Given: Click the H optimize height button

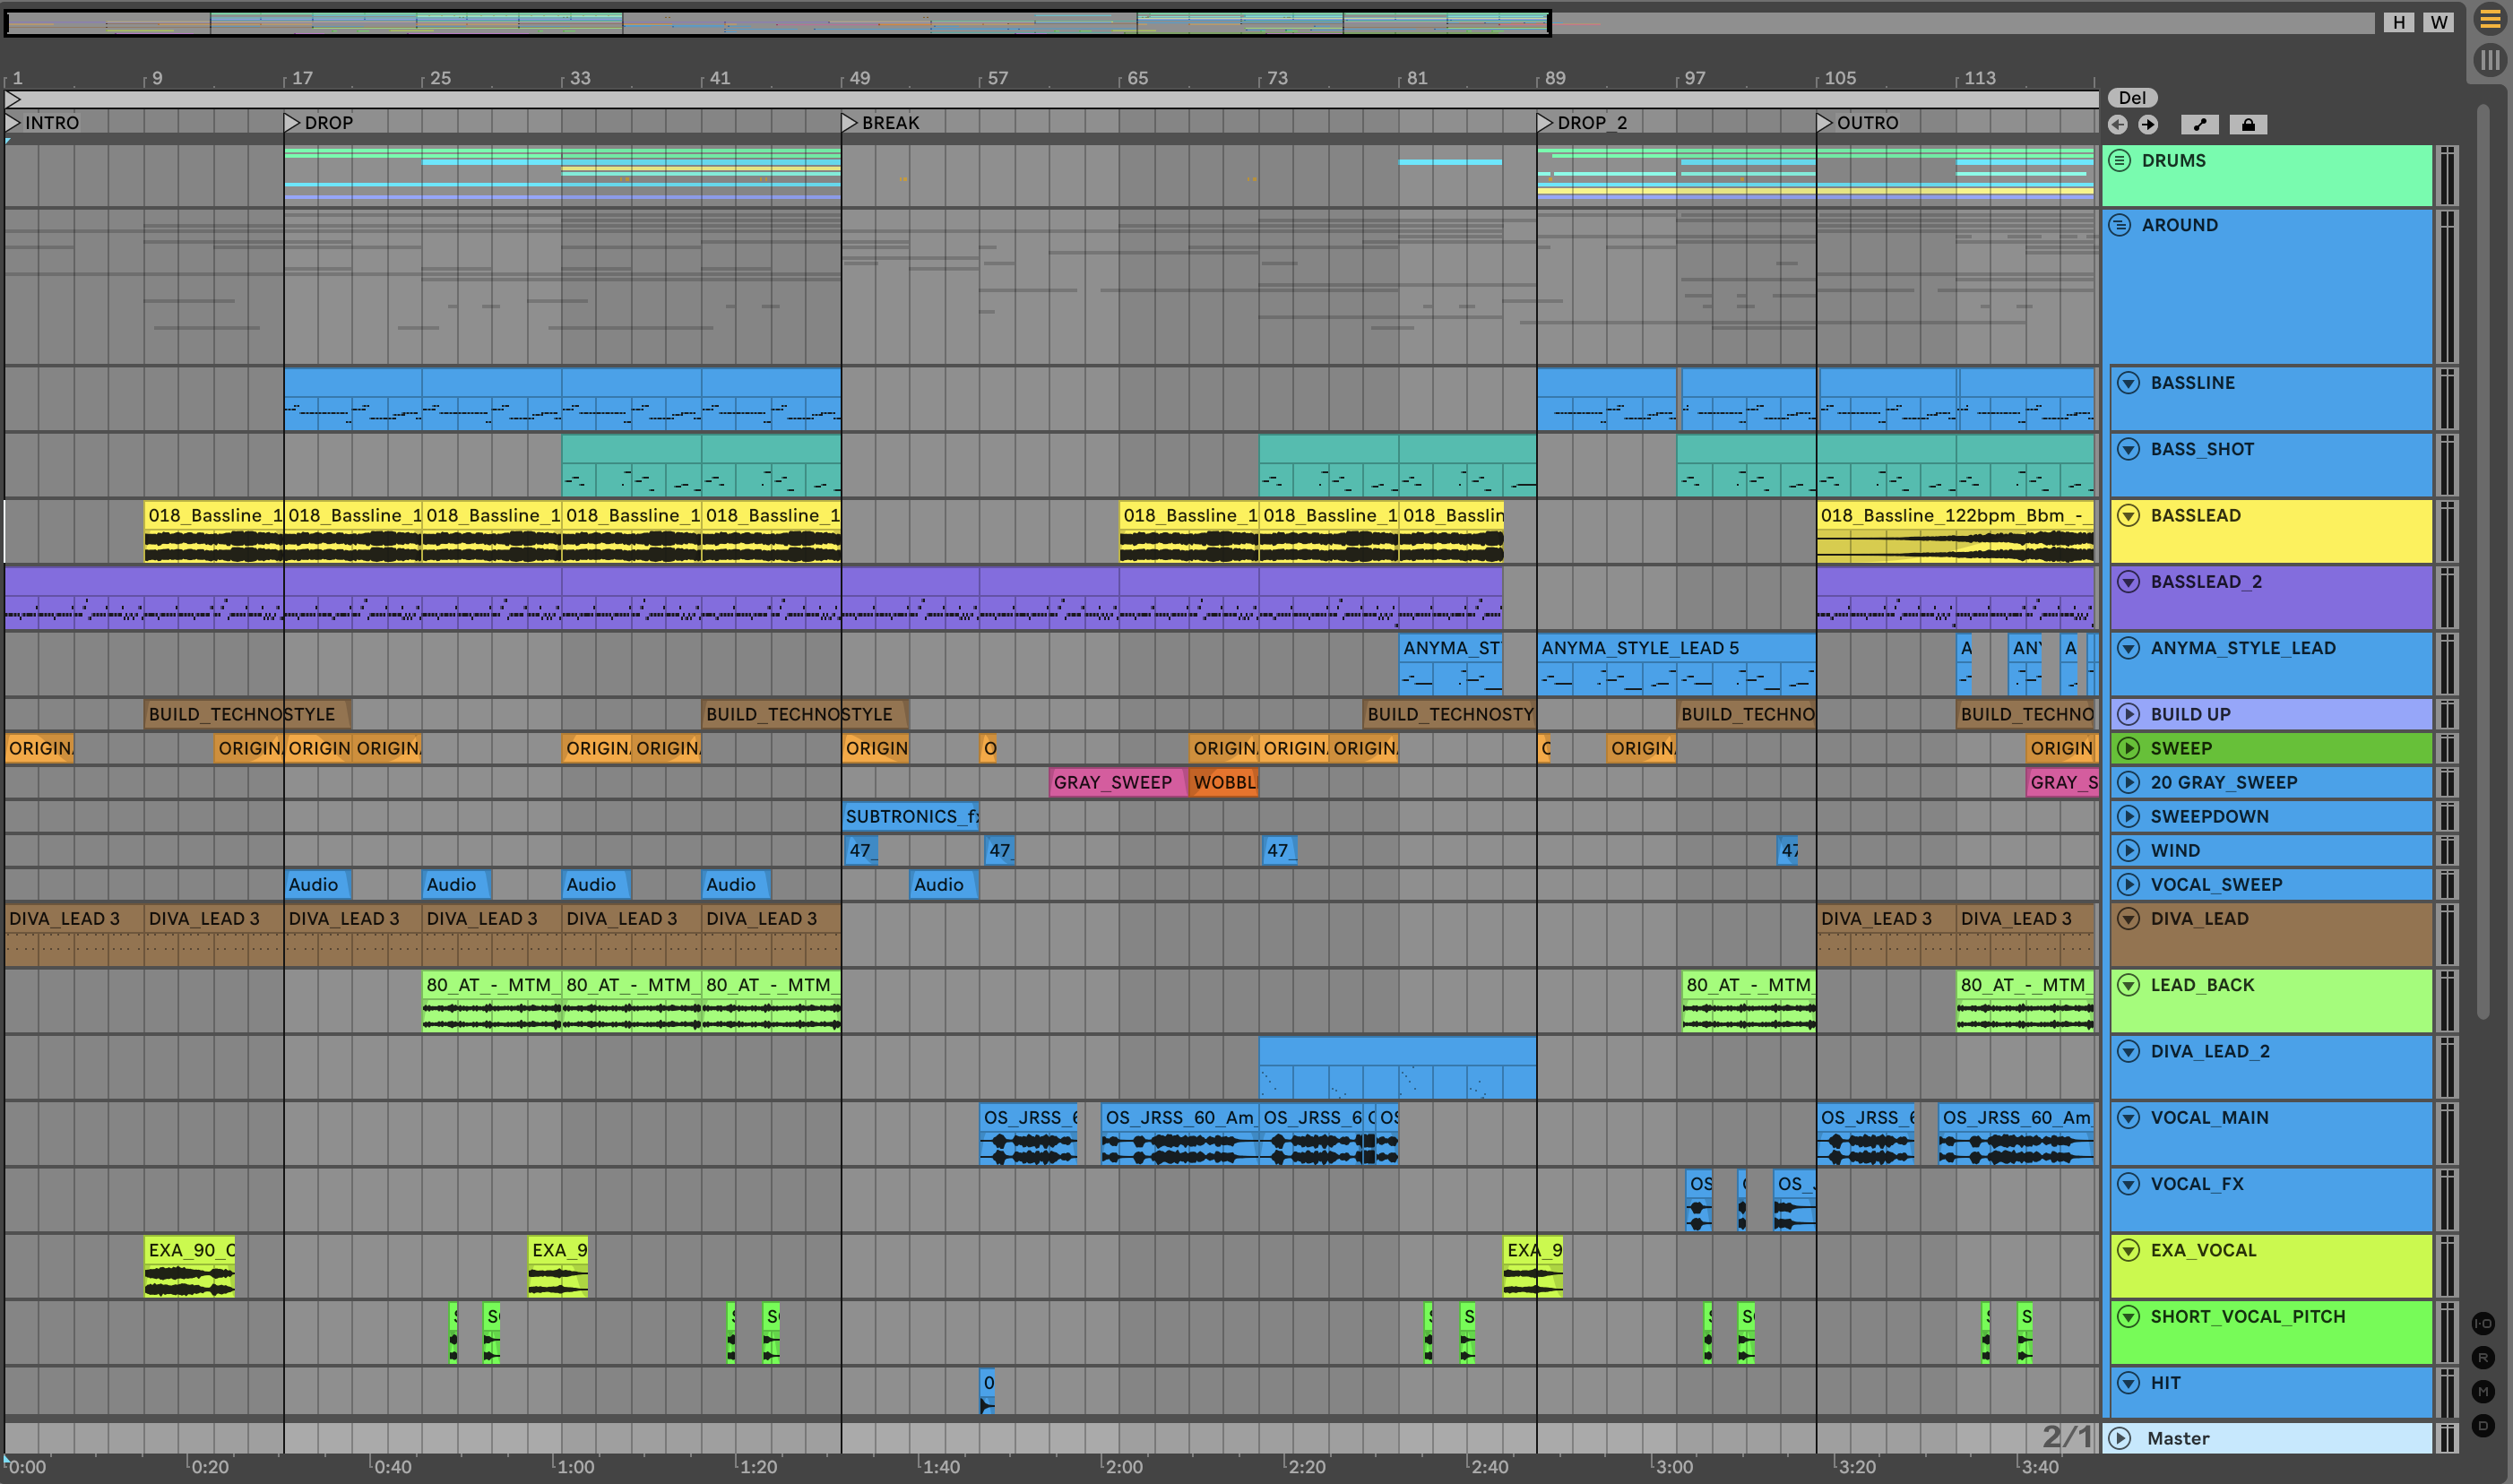Looking at the screenshot, I should 2398,22.
